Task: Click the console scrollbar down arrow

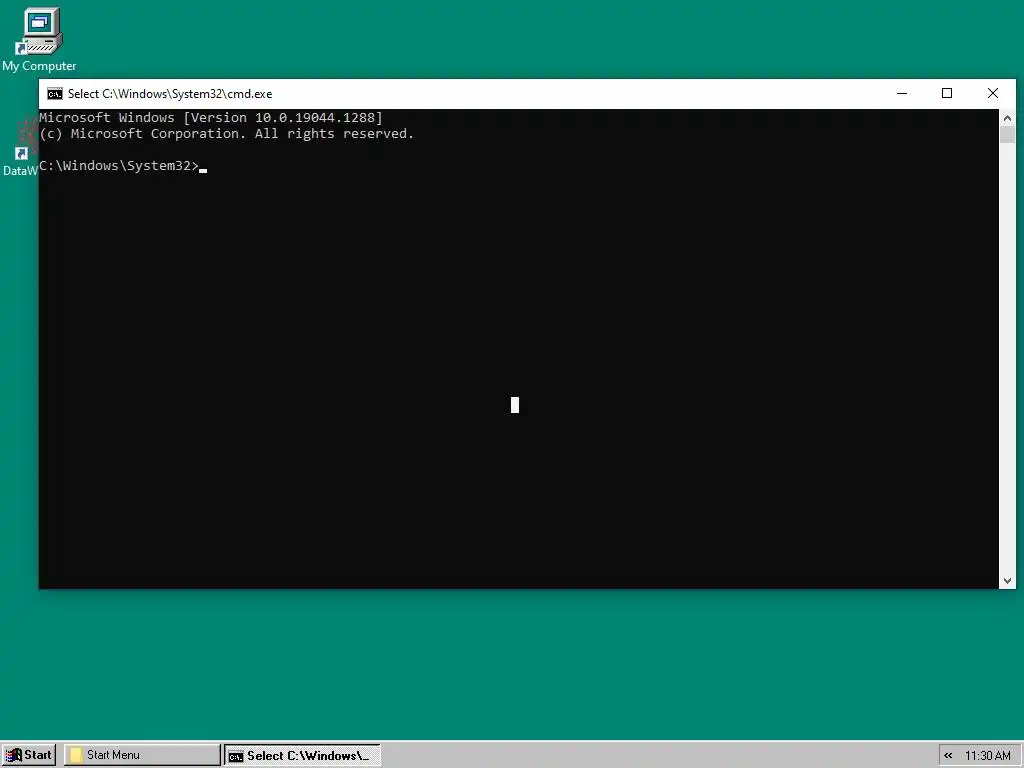Action: pyautogui.click(x=1007, y=581)
